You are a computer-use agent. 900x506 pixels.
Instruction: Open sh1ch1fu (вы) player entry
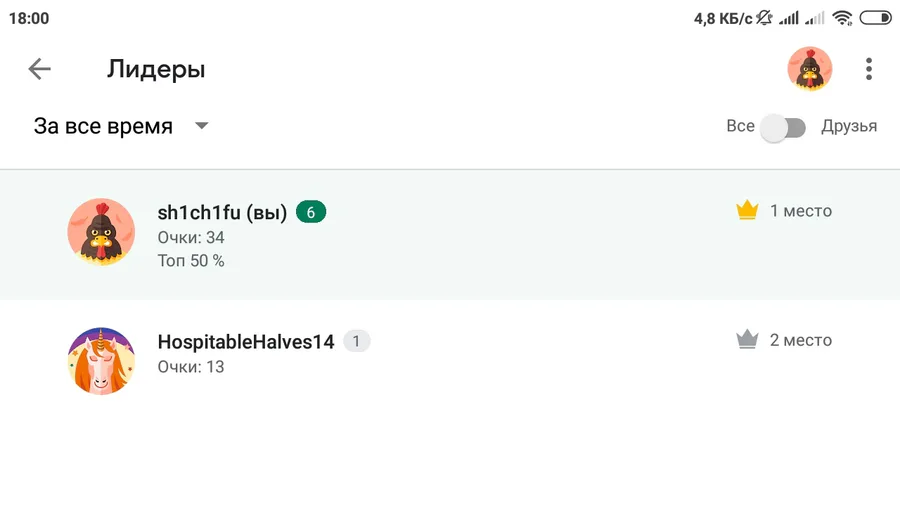tap(450, 234)
